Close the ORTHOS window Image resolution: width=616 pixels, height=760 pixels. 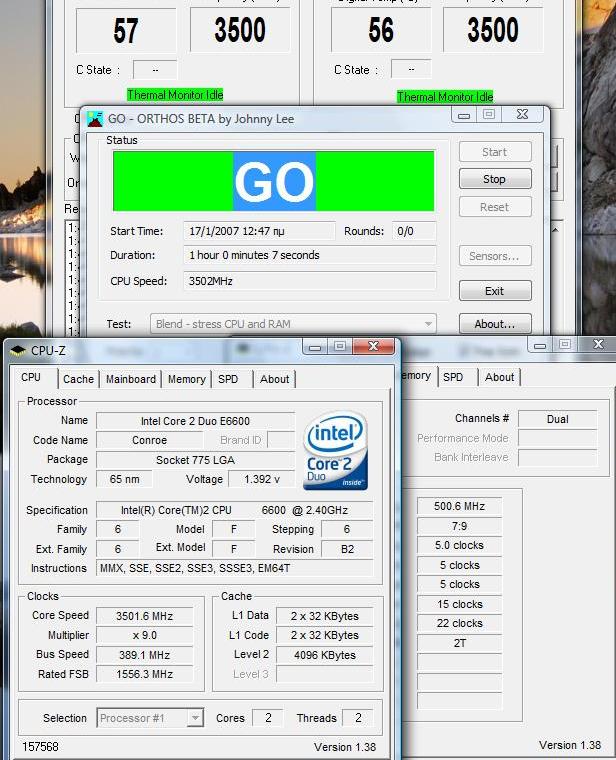(522, 115)
